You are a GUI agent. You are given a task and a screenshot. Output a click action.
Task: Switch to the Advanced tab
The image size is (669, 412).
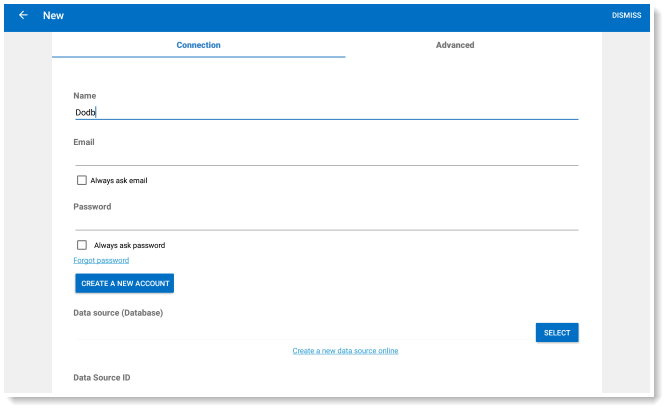pyautogui.click(x=455, y=45)
